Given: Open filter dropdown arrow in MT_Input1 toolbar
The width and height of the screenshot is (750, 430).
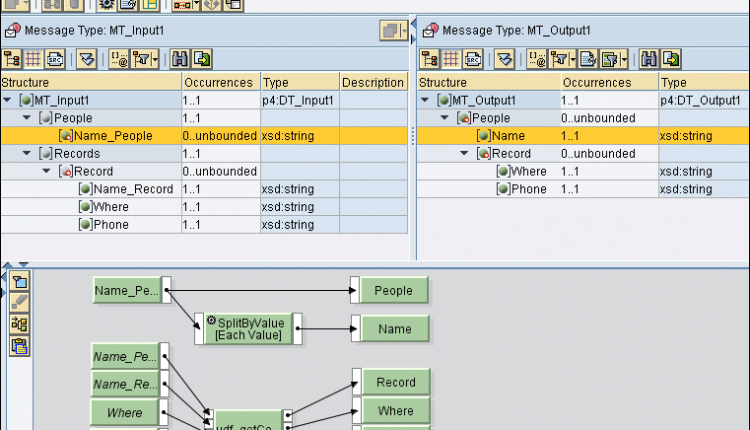Looking at the screenshot, I should 155,59.
